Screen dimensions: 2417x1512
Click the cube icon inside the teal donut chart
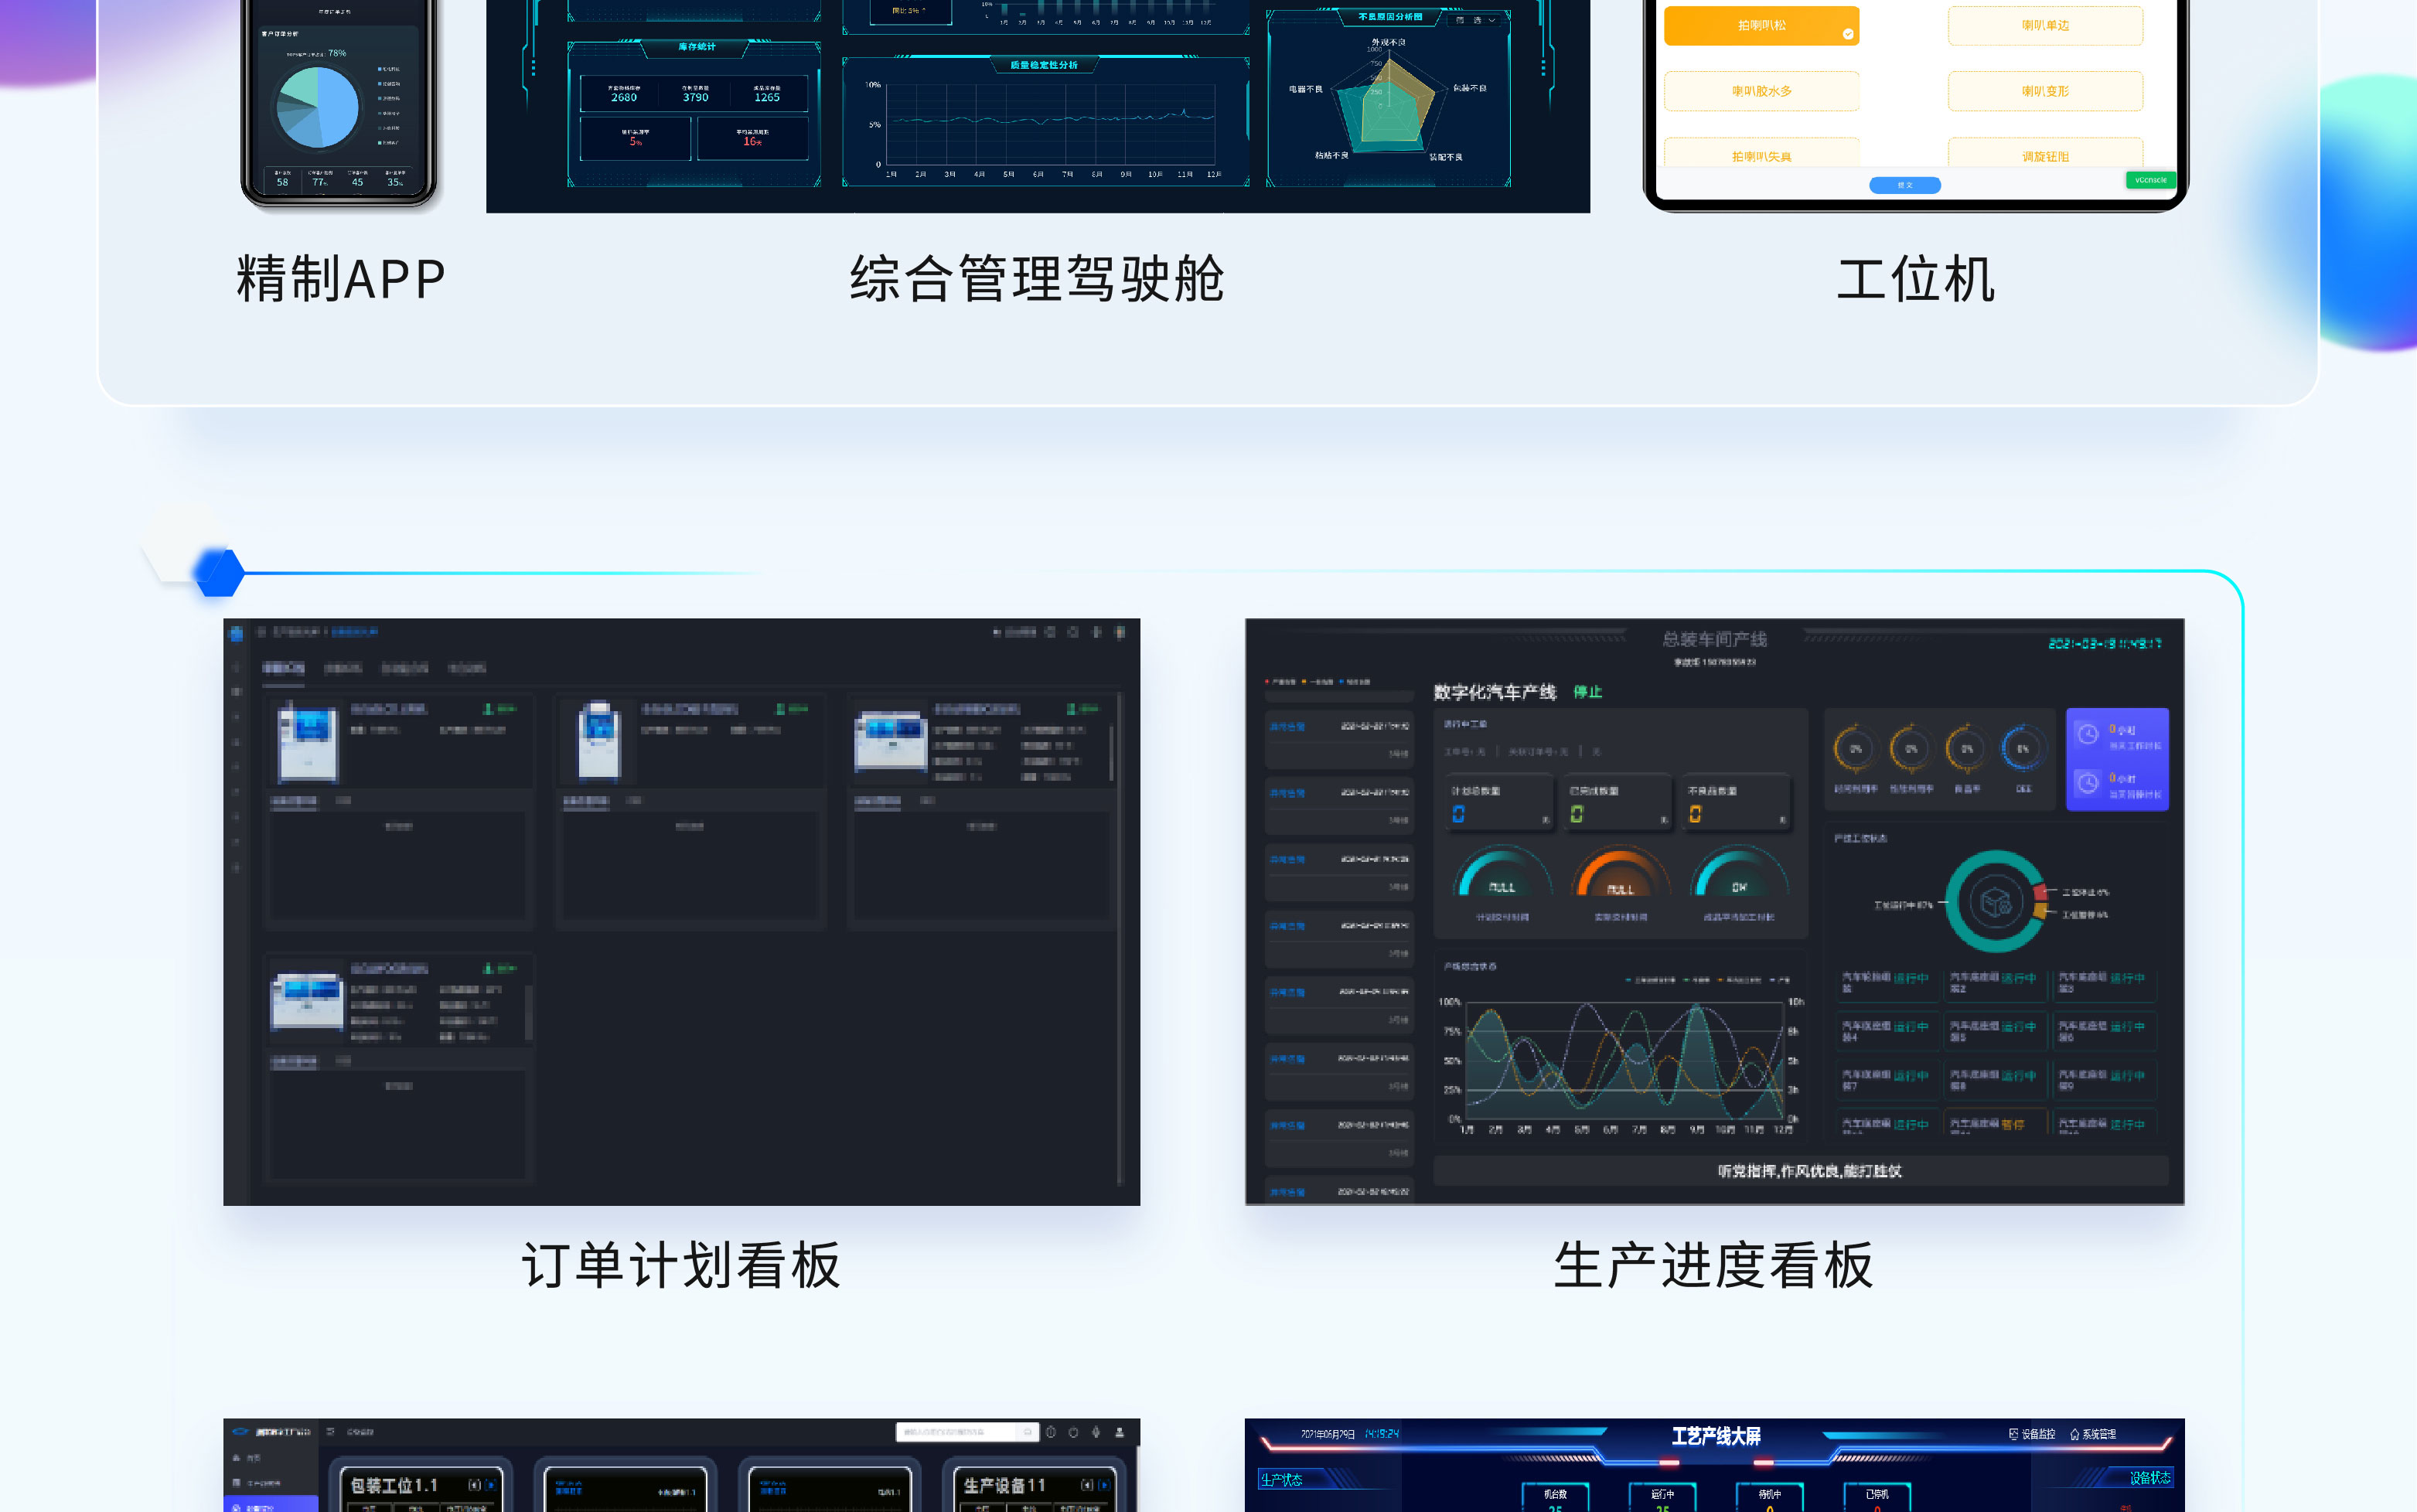click(1996, 903)
